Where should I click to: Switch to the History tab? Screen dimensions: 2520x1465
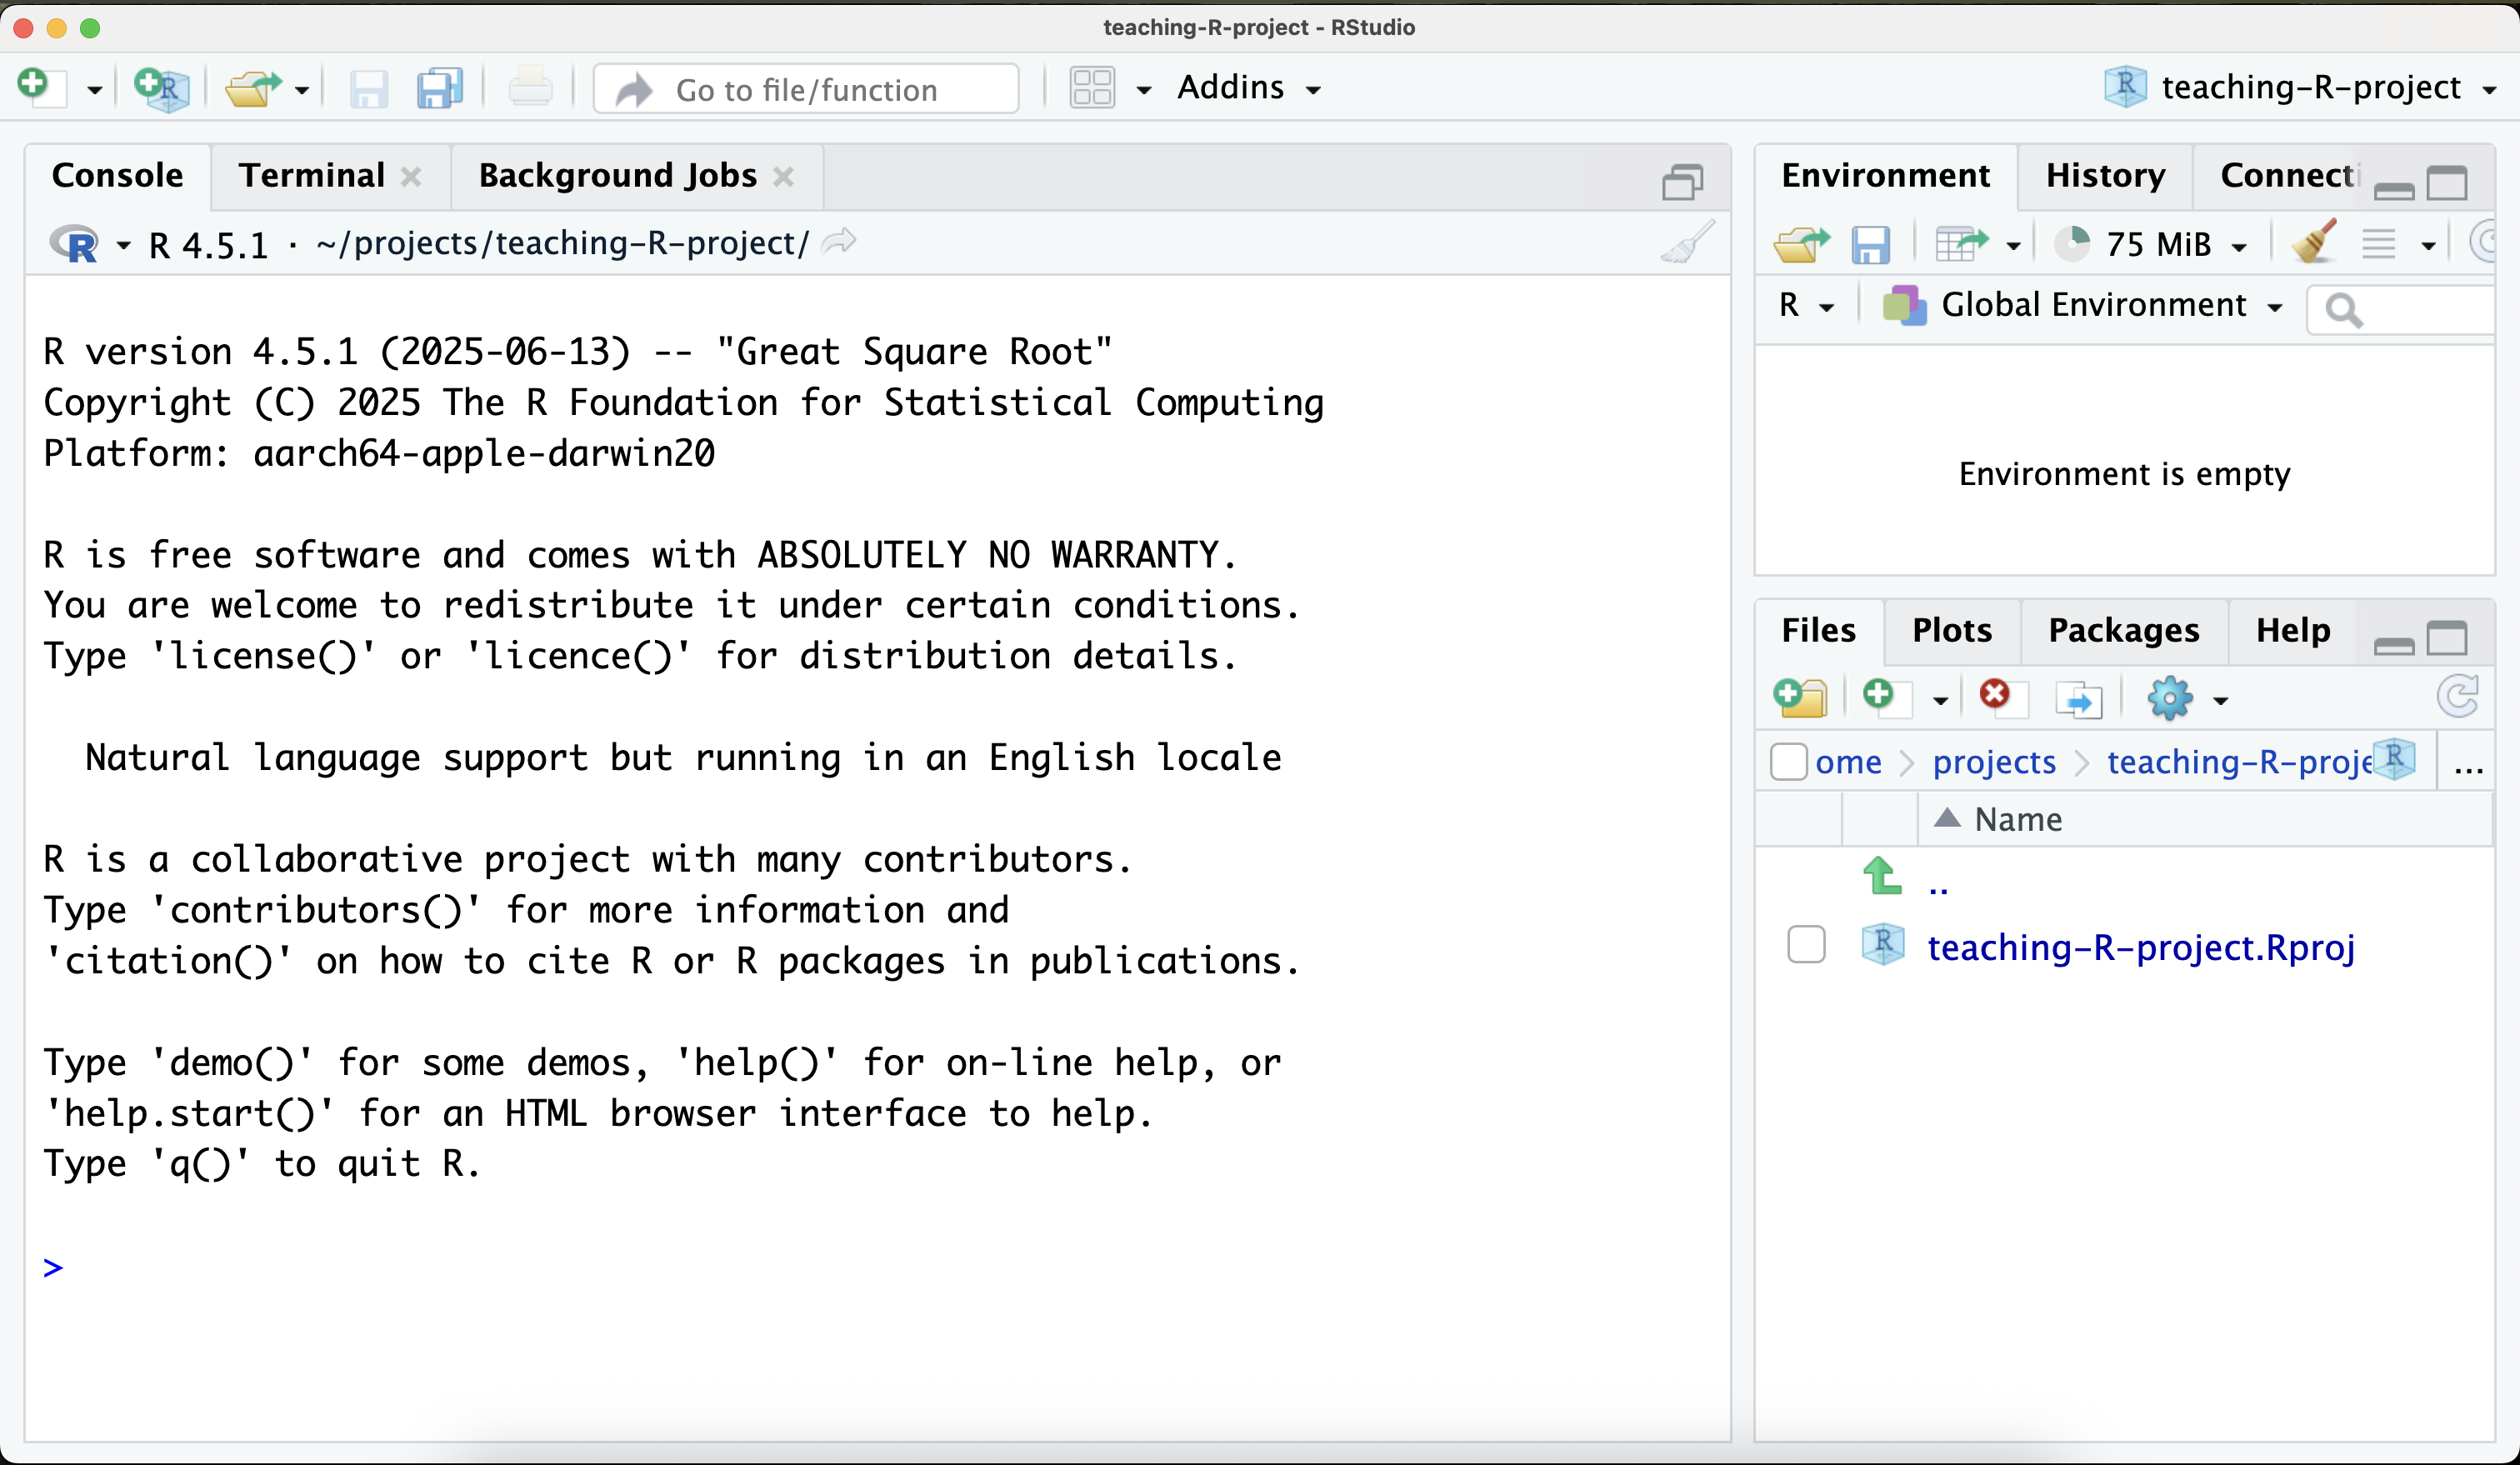click(x=2105, y=175)
